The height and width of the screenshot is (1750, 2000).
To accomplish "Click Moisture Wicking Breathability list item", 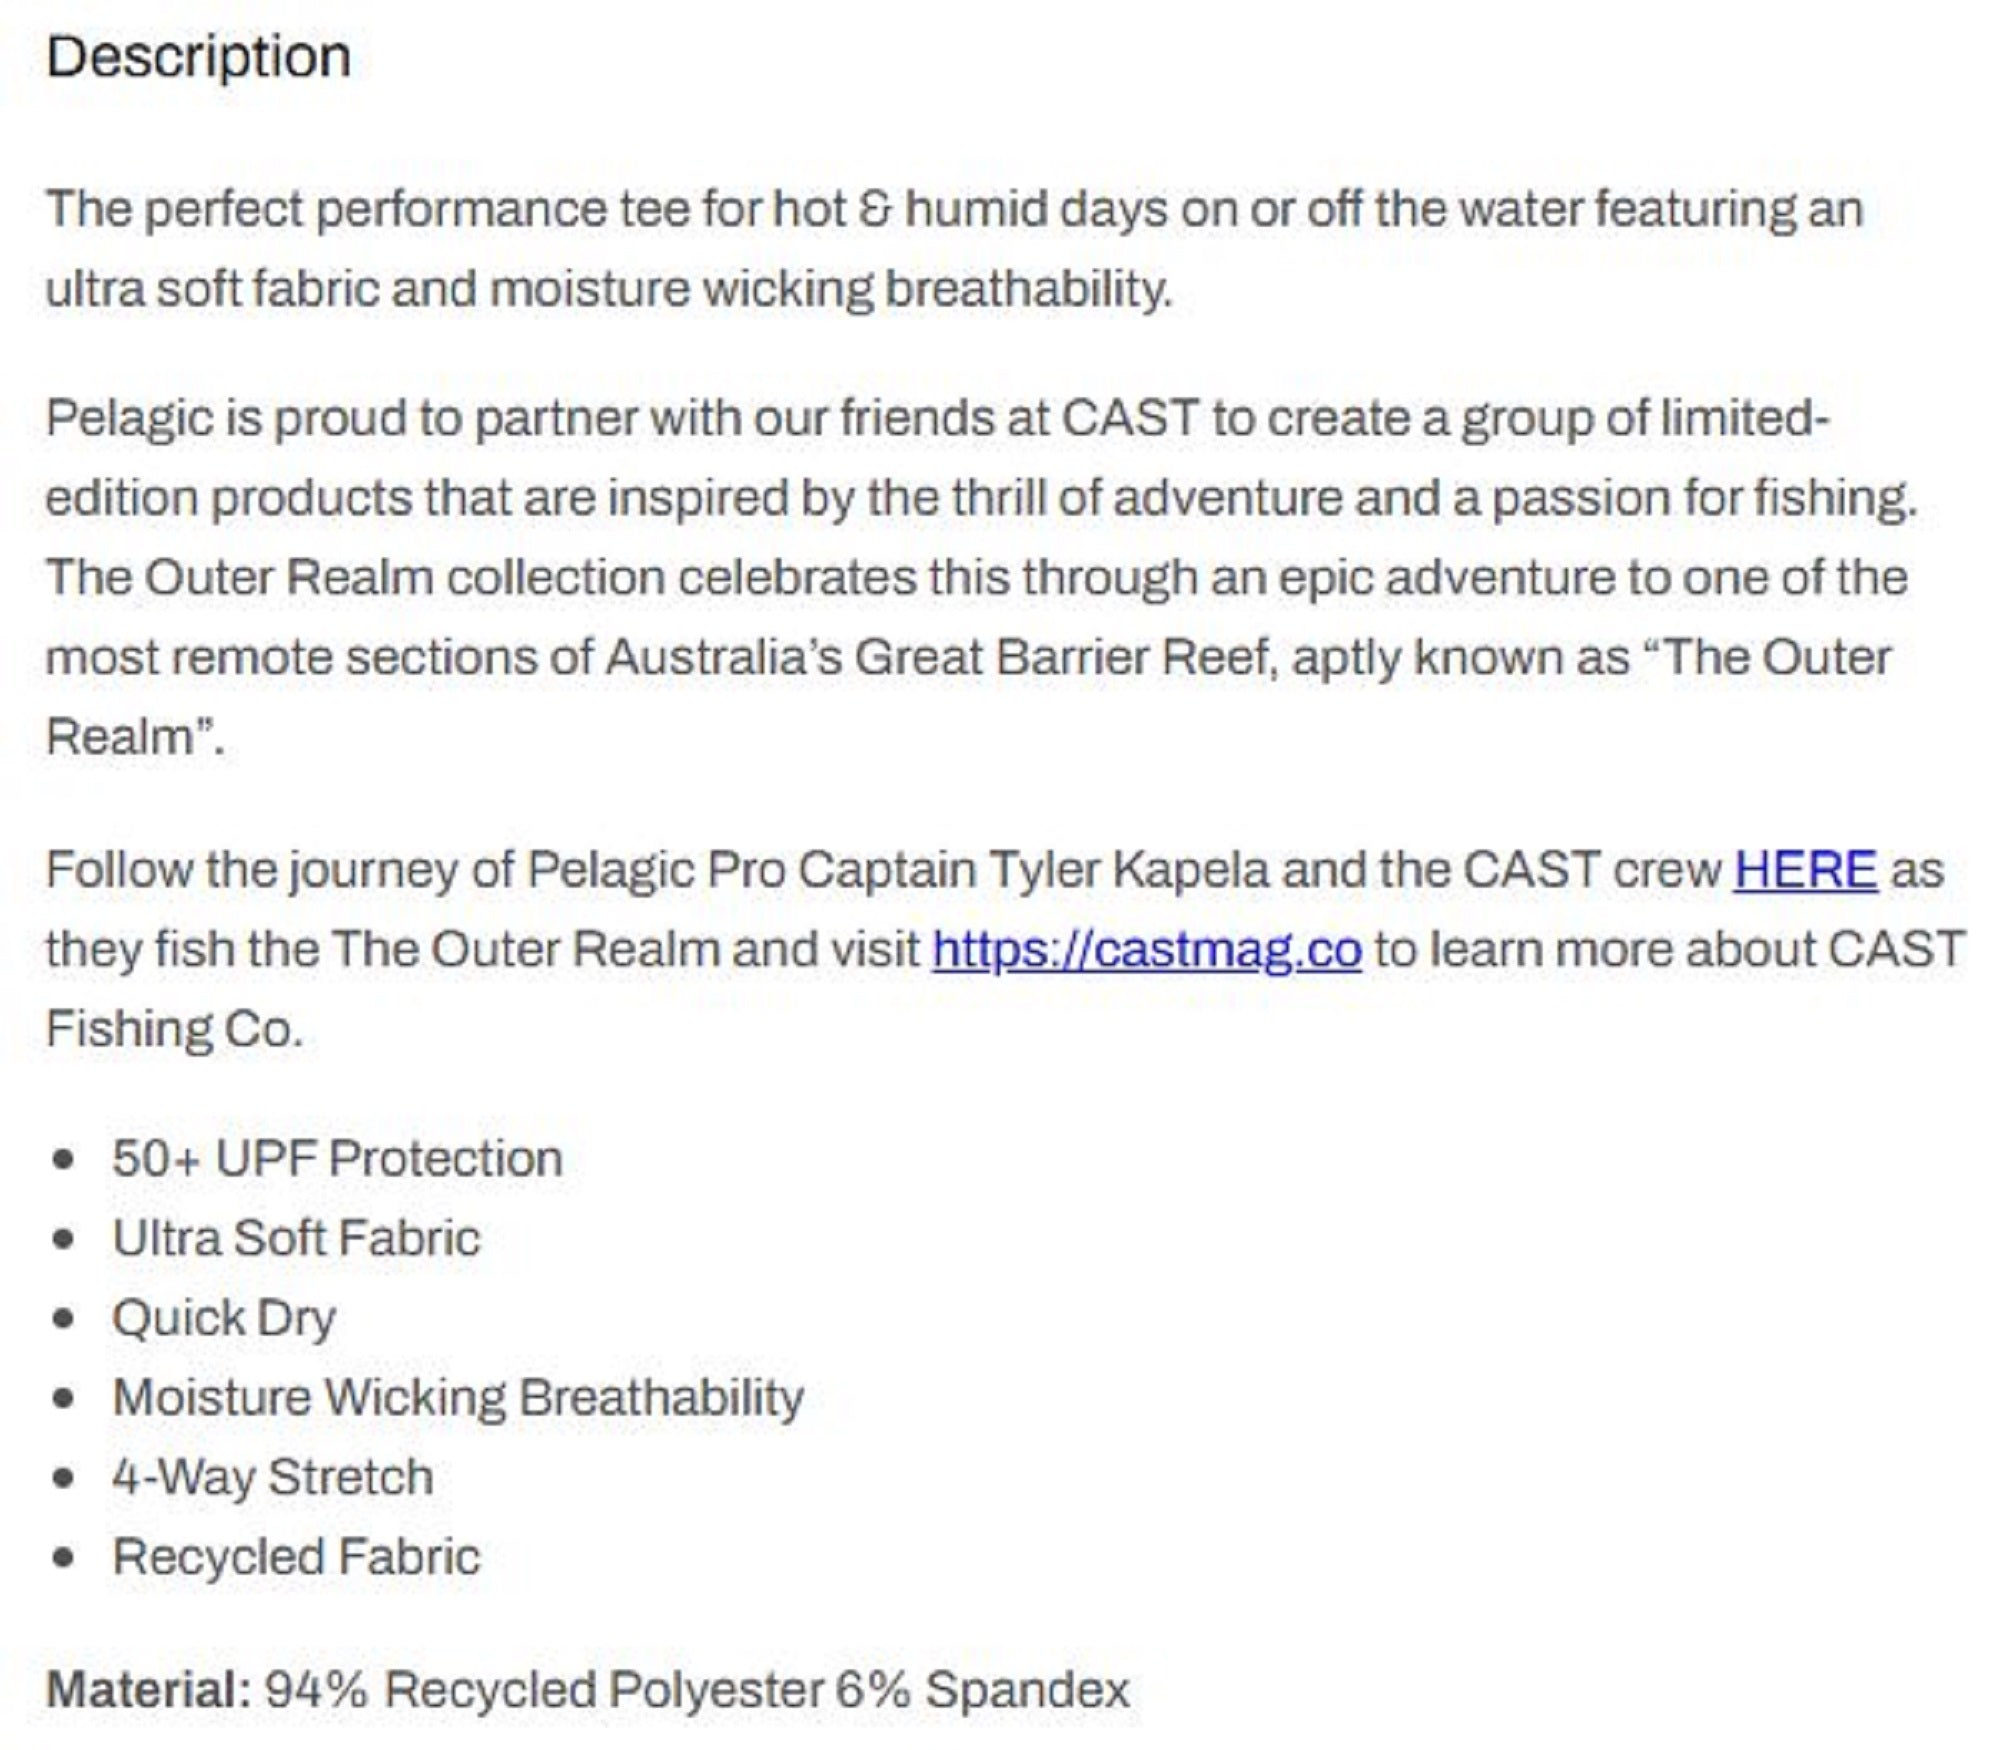I will 458,1397.
